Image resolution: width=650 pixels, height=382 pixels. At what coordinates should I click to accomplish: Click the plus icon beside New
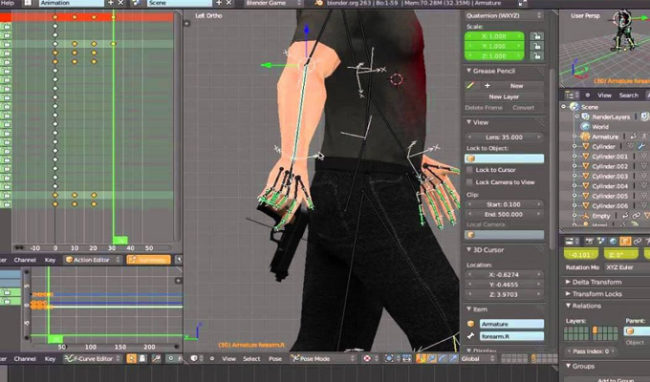(487, 85)
